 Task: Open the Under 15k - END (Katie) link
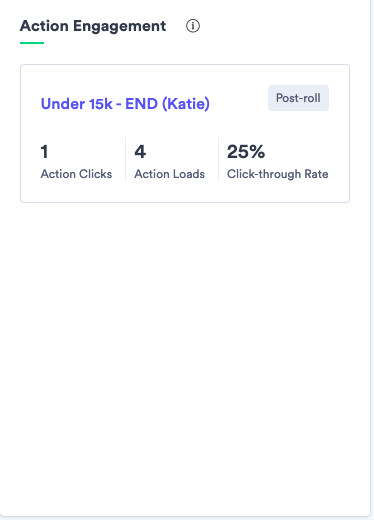(125, 104)
